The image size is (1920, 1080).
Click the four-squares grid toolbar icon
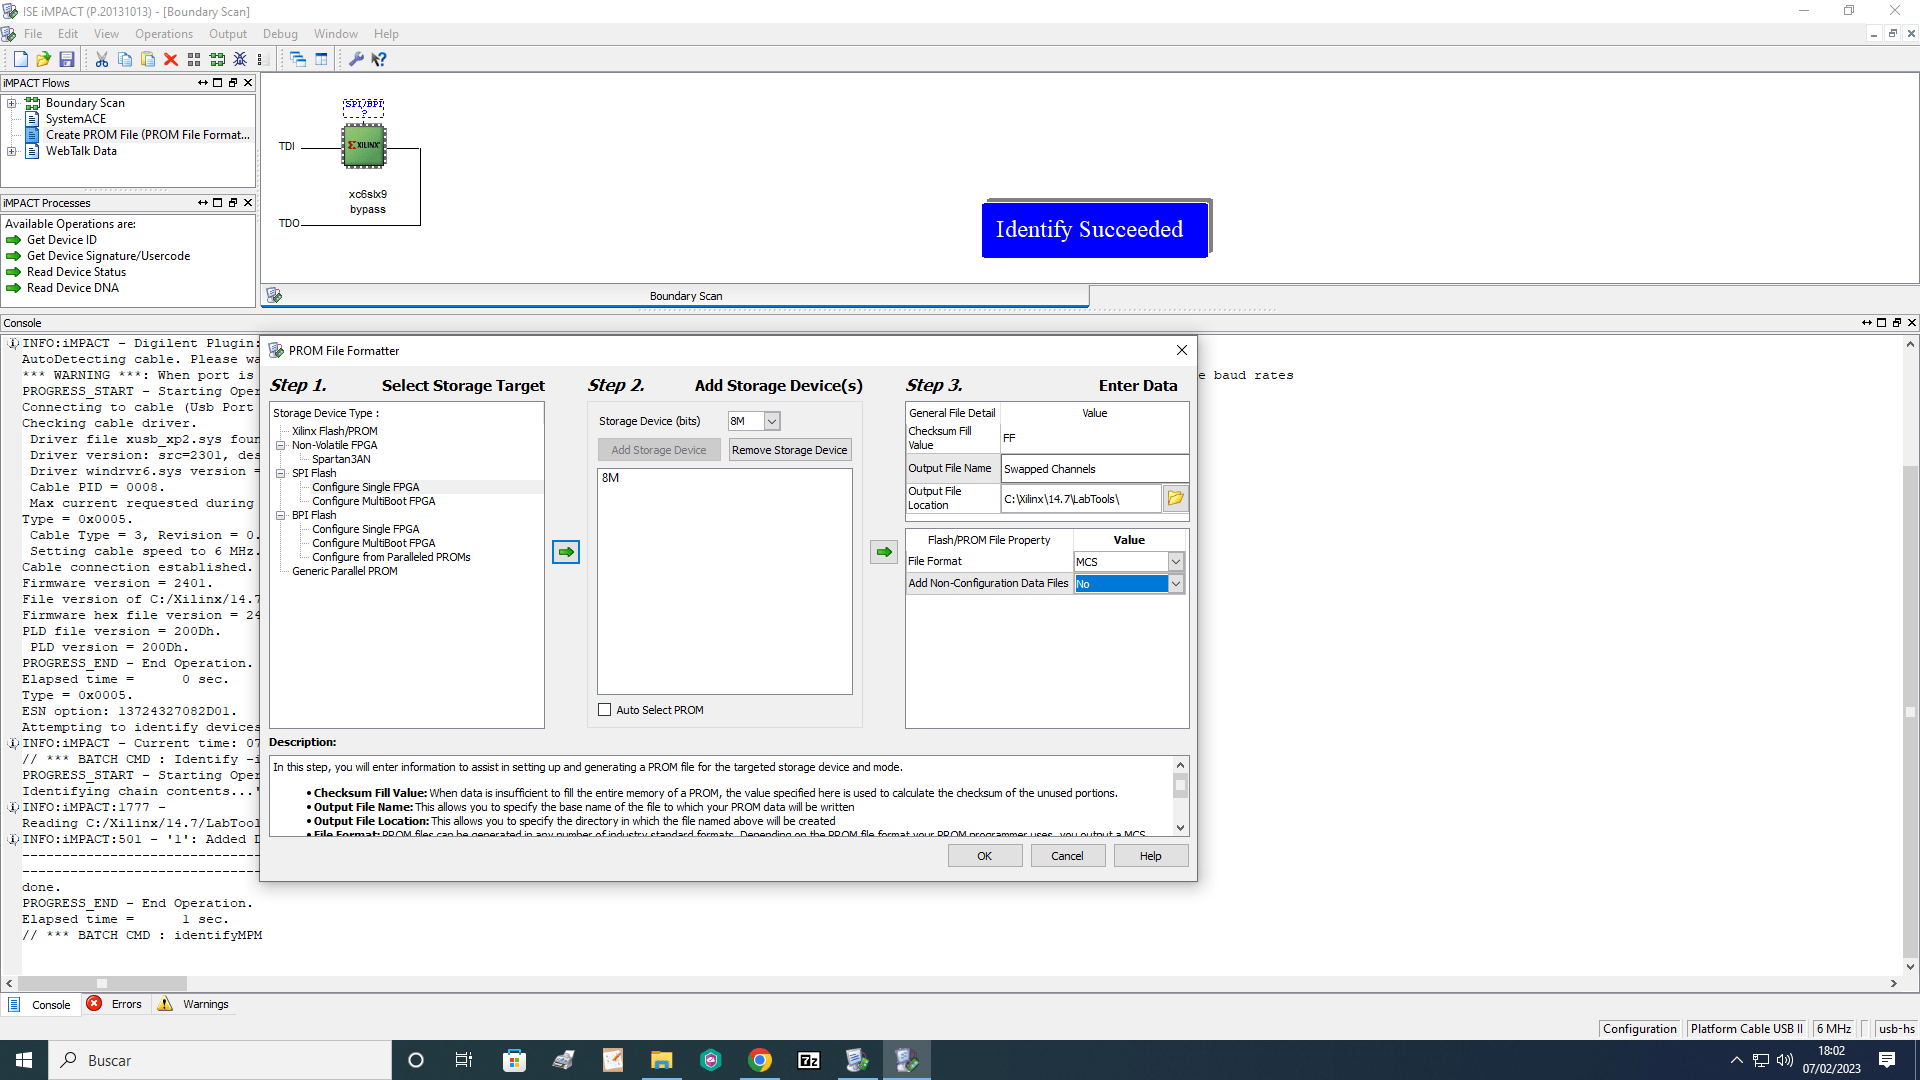(194, 60)
